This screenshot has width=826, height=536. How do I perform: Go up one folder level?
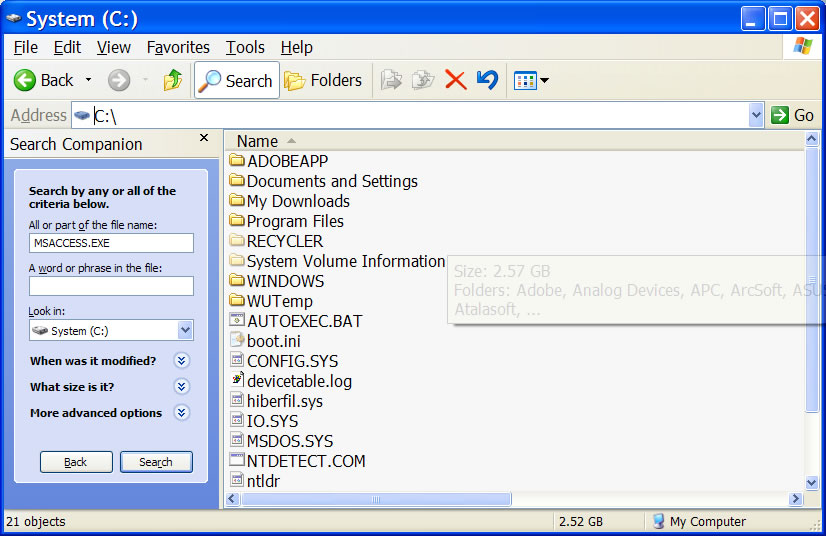click(172, 80)
